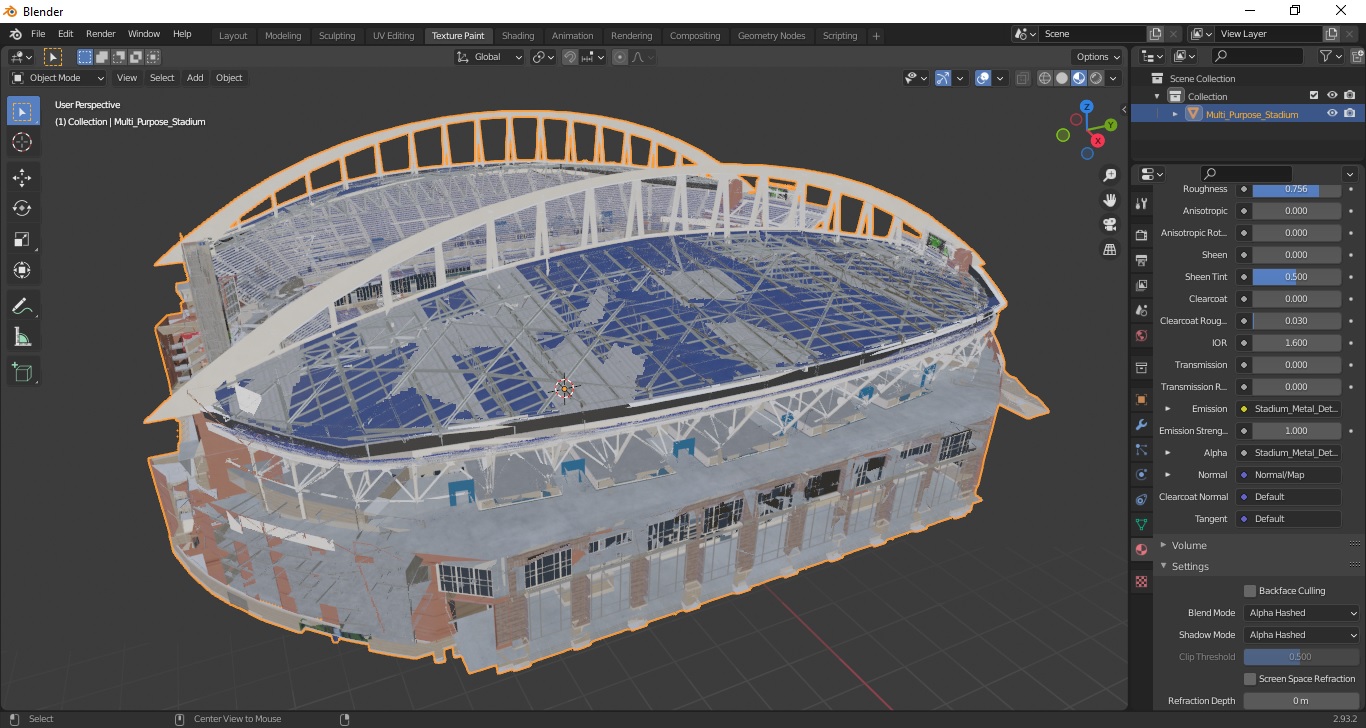This screenshot has width=1366, height=728.
Task: Open the Global transform orientation dropdown
Action: click(x=490, y=57)
